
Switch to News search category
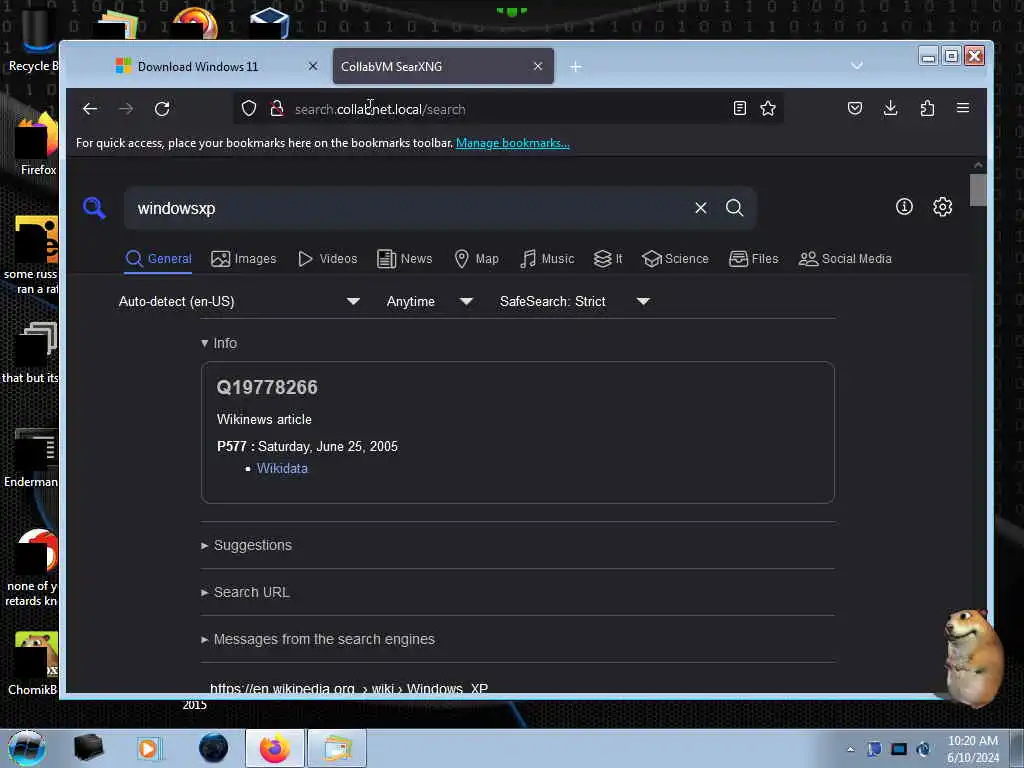(x=404, y=259)
